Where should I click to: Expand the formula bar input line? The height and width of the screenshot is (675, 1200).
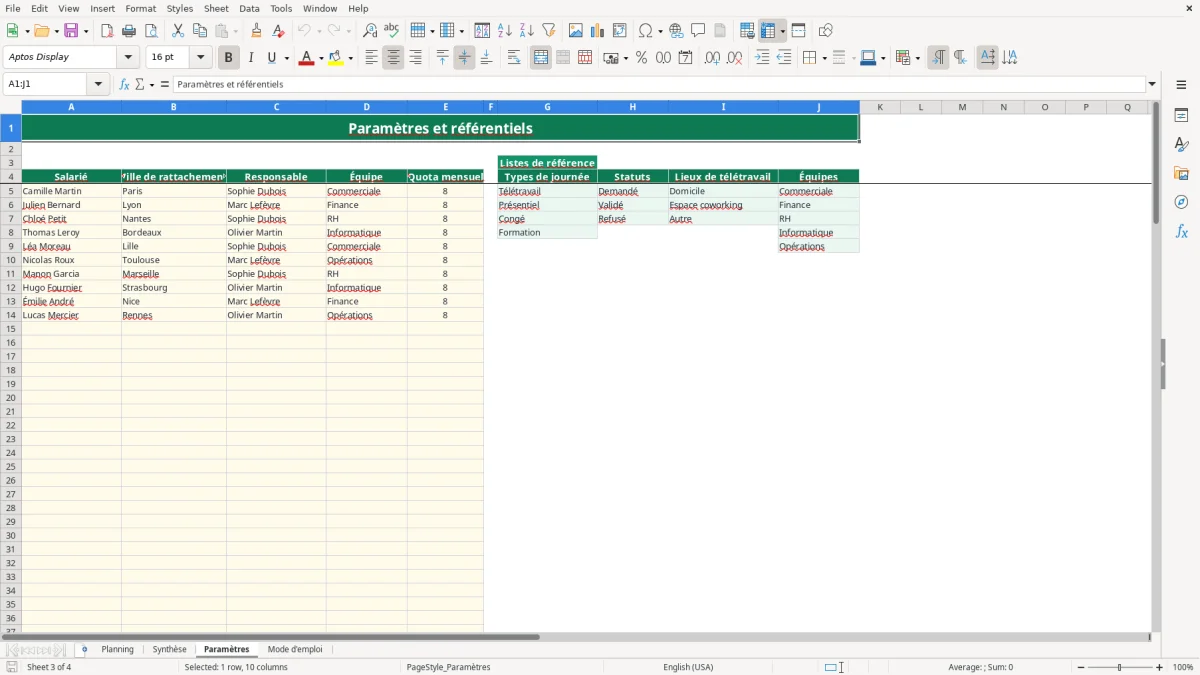point(1152,84)
